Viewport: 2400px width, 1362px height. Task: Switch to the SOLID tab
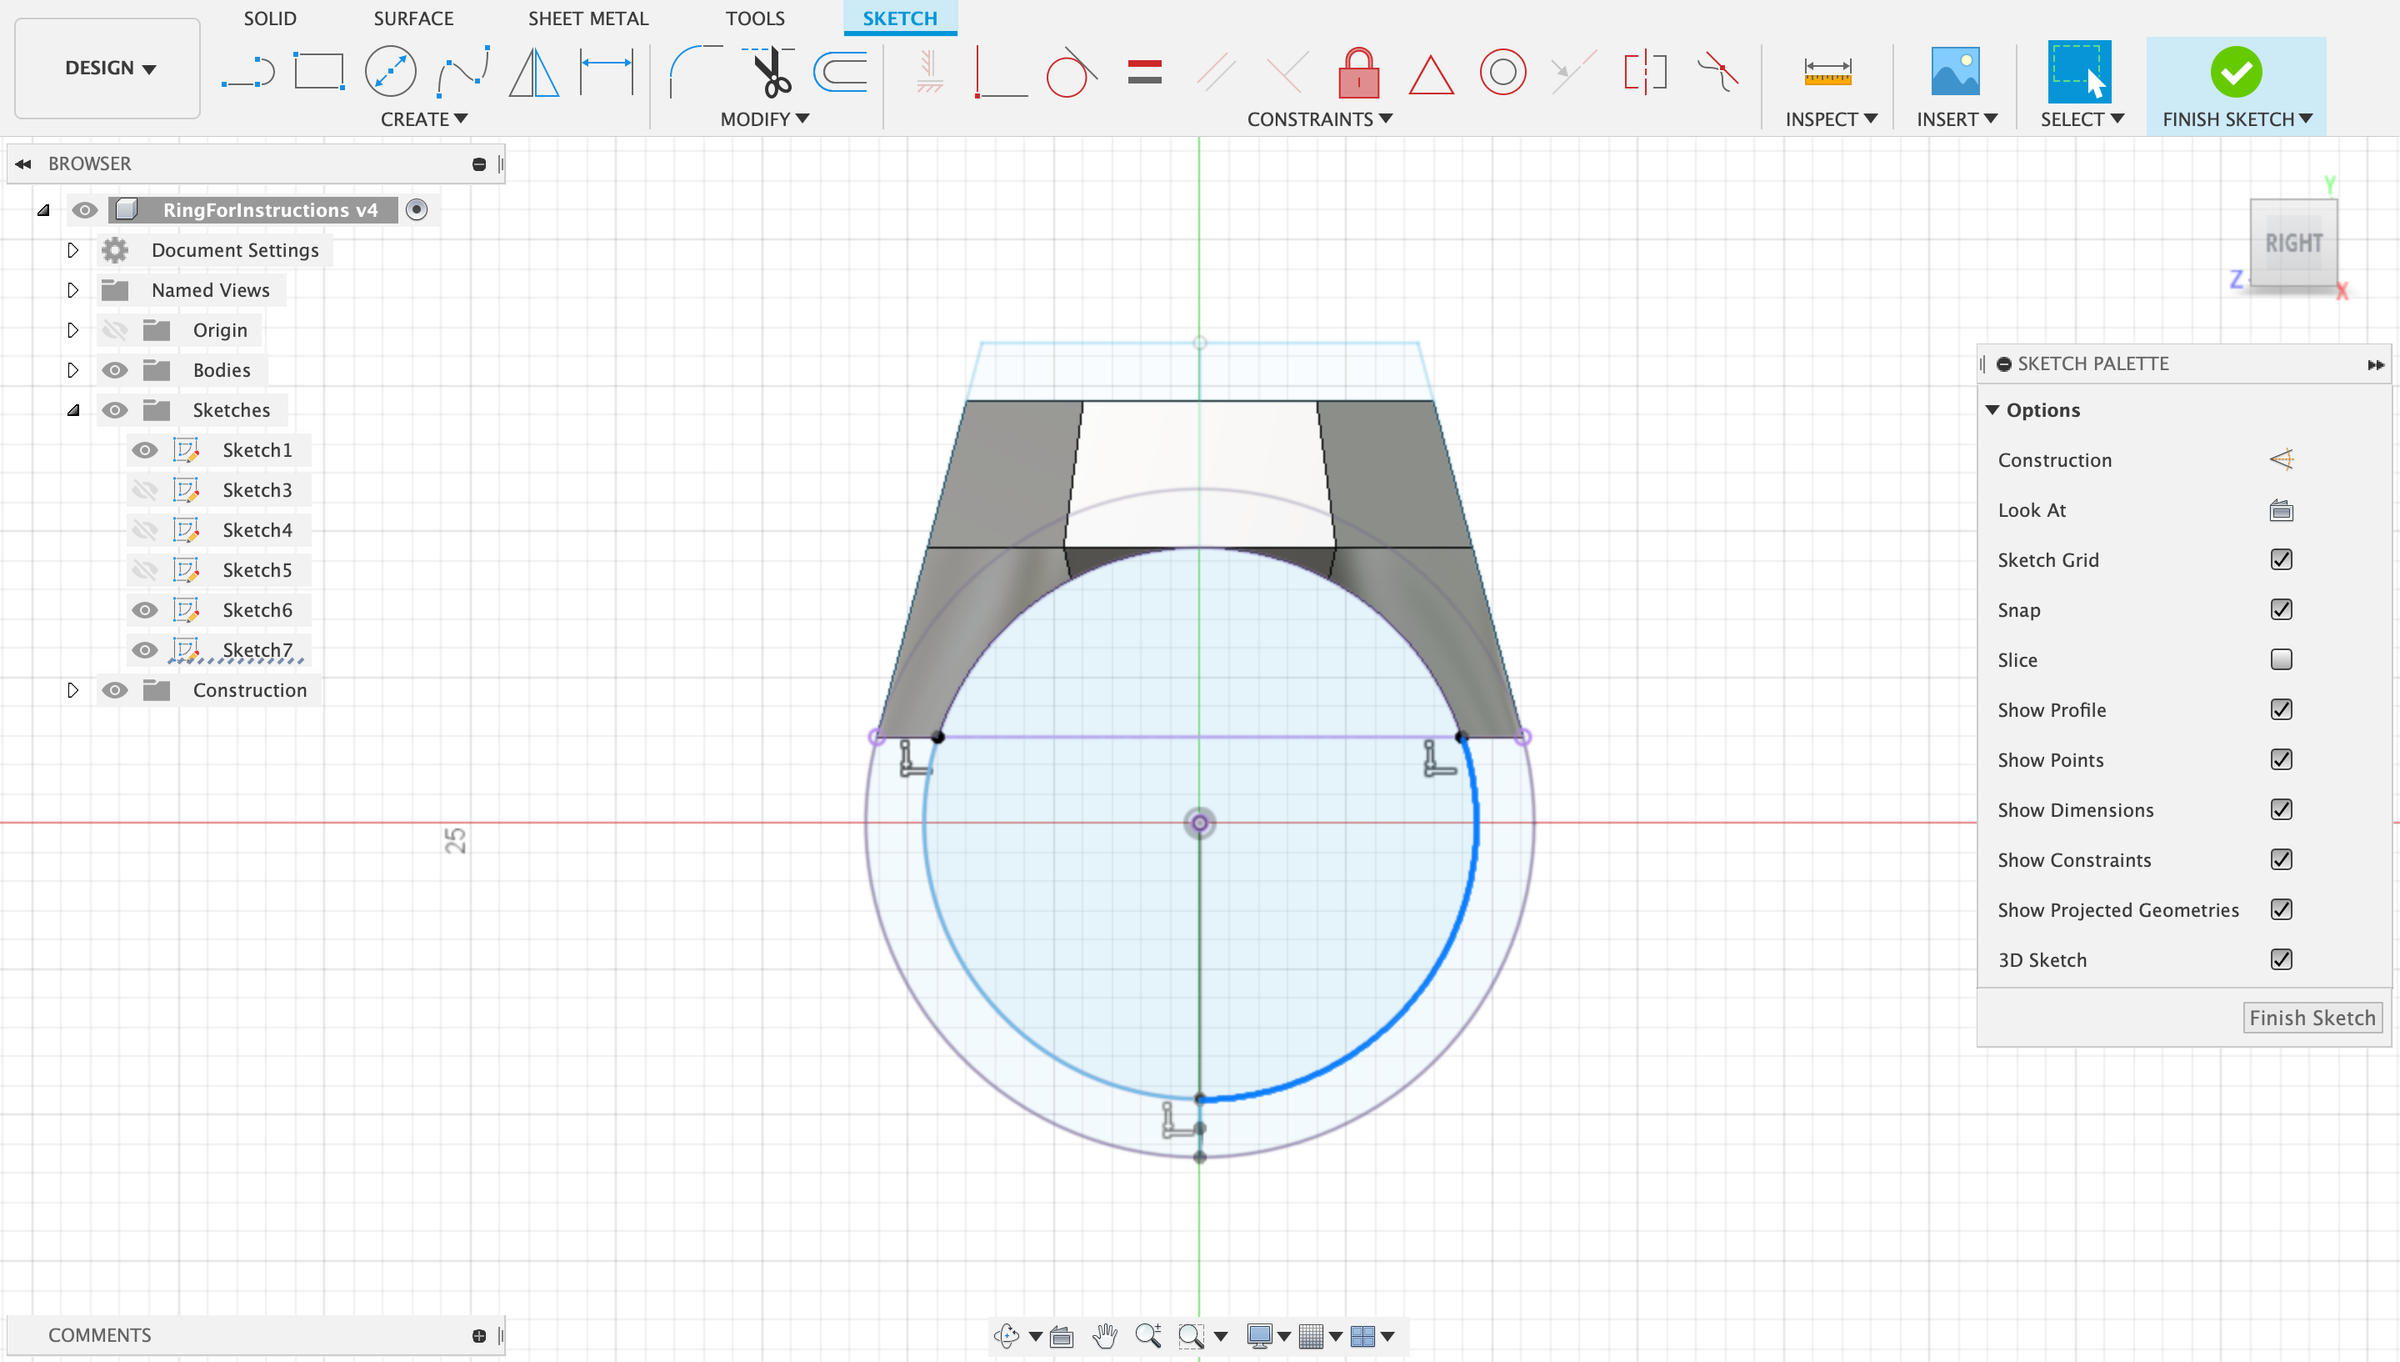pos(269,18)
